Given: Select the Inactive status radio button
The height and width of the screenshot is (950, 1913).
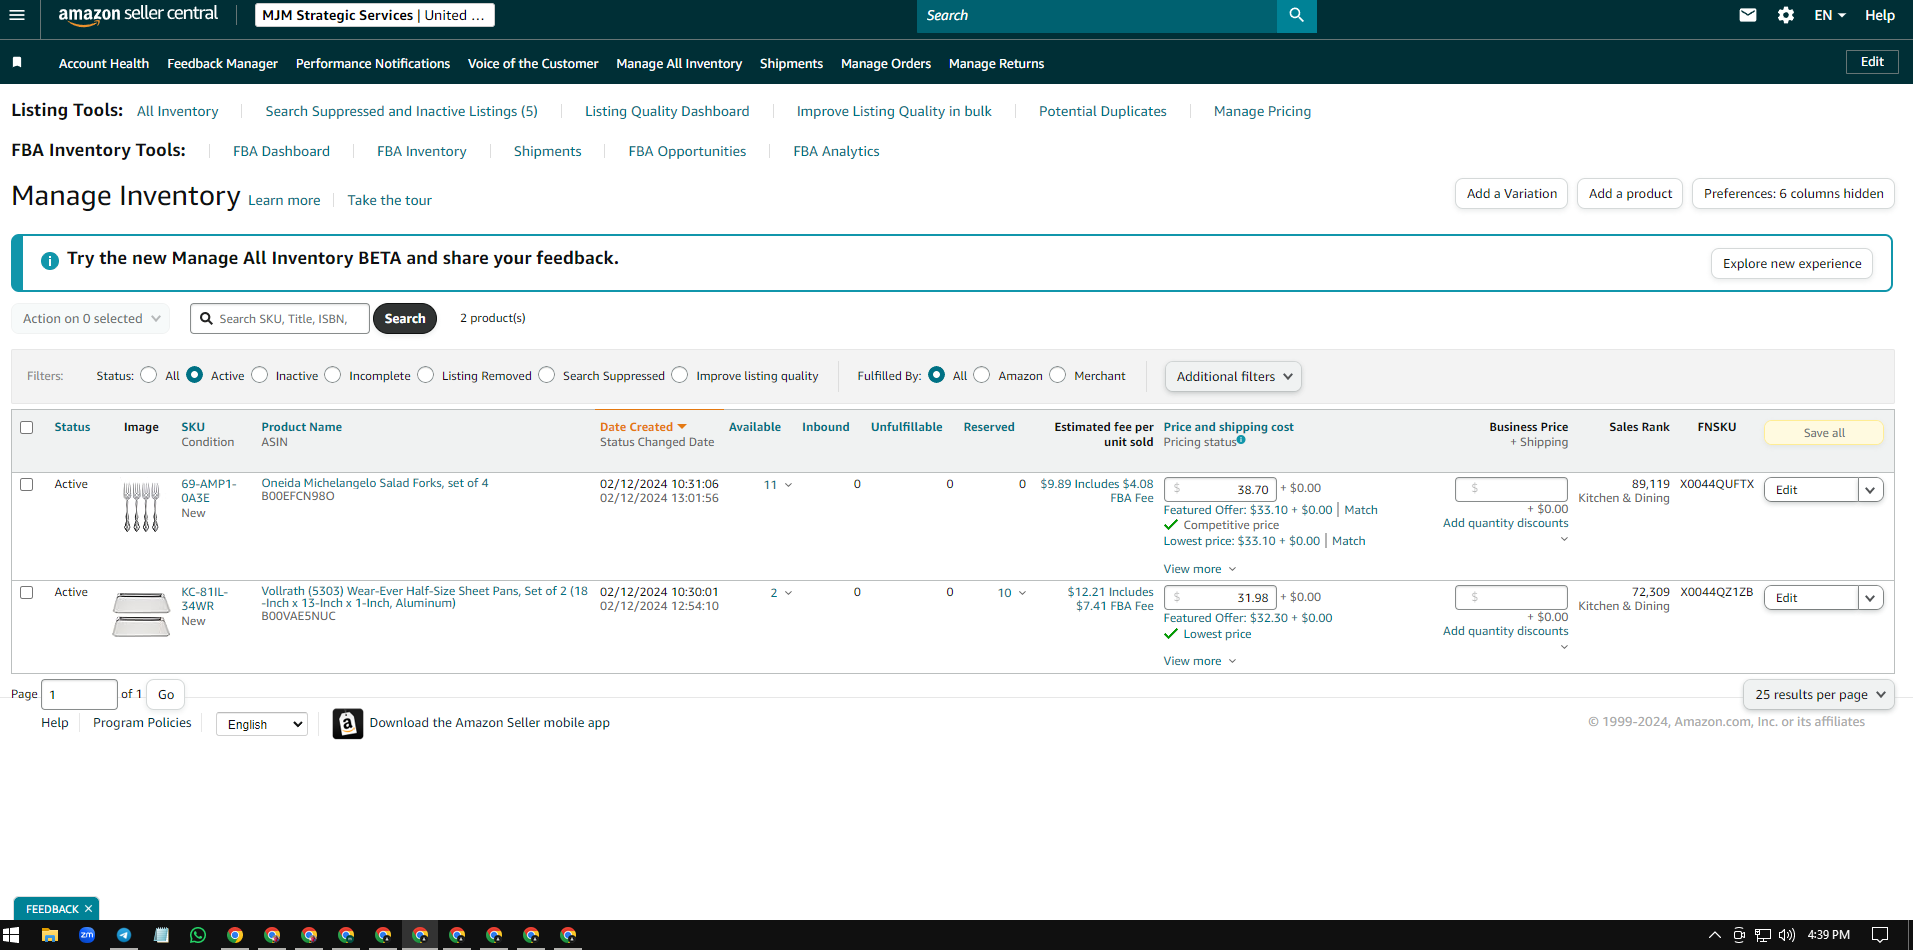Looking at the screenshot, I should point(260,375).
